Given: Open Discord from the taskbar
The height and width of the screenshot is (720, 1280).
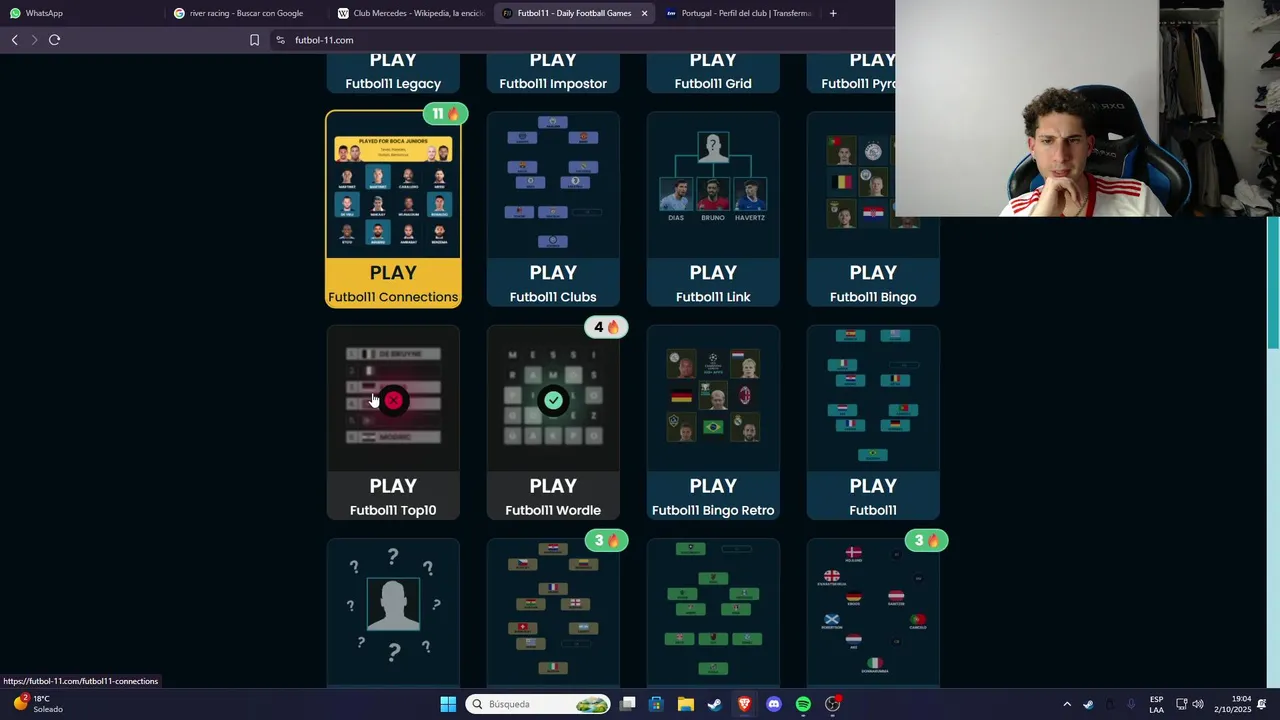Looking at the screenshot, I should coord(773,704).
